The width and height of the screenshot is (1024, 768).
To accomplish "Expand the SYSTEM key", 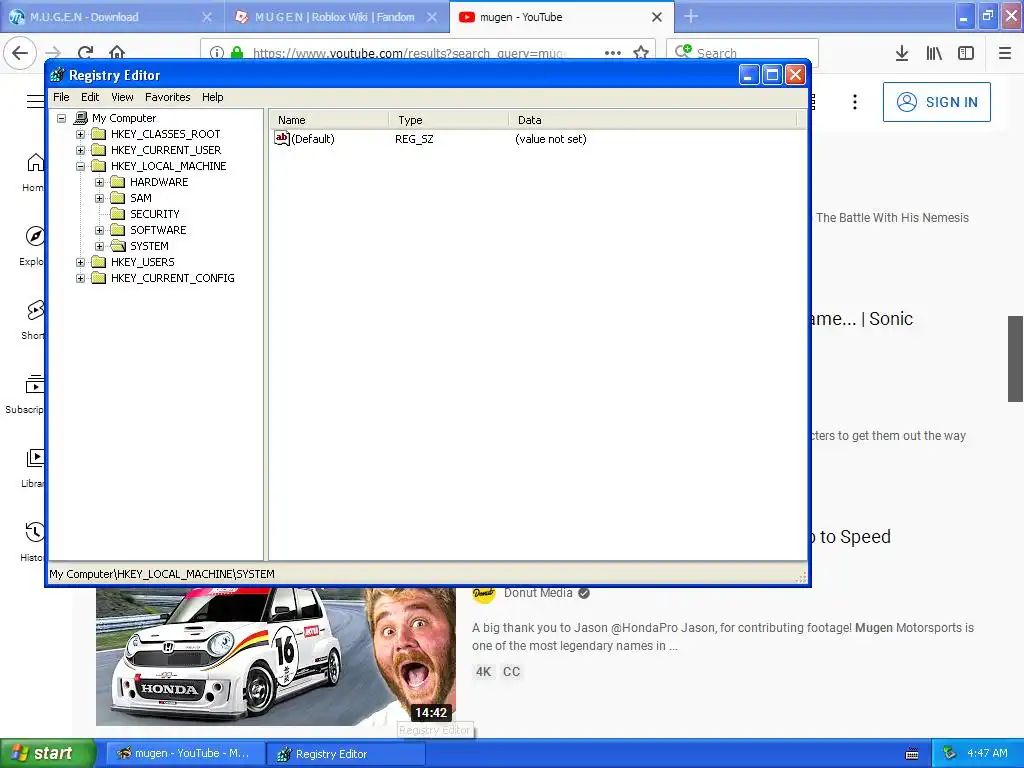I will coord(99,246).
